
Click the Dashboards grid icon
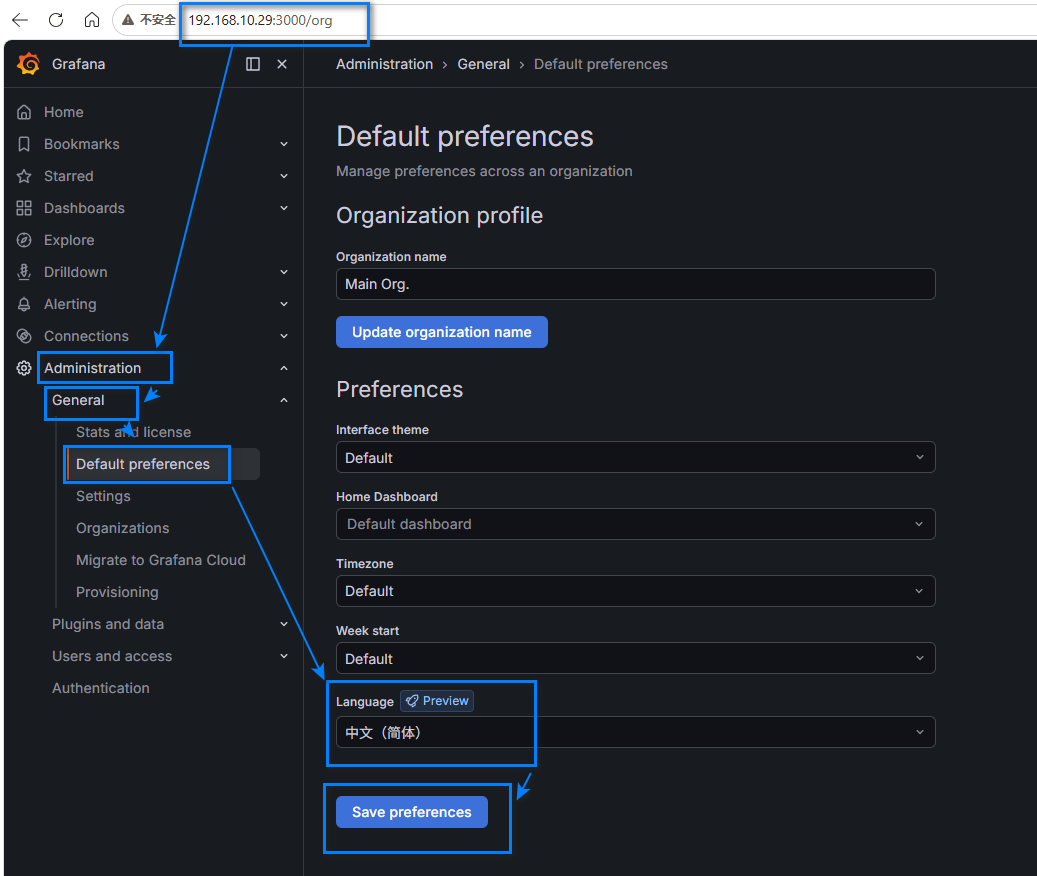coord(24,208)
